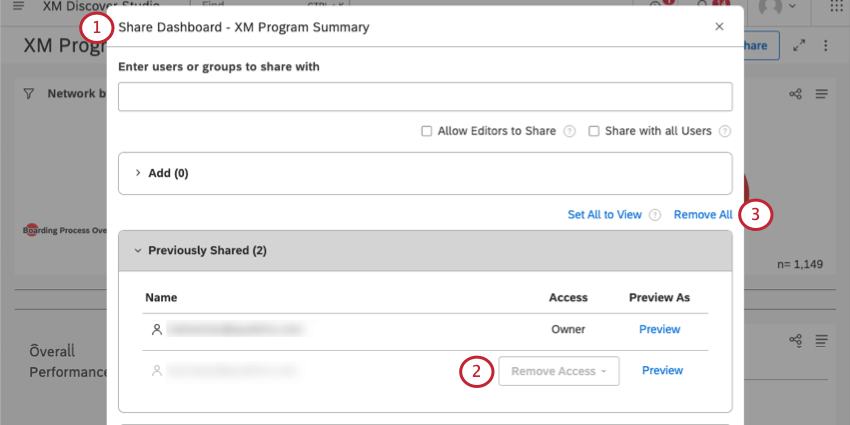Open the Remove Access dropdown
This screenshot has height=425, width=850.
(559, 371)
